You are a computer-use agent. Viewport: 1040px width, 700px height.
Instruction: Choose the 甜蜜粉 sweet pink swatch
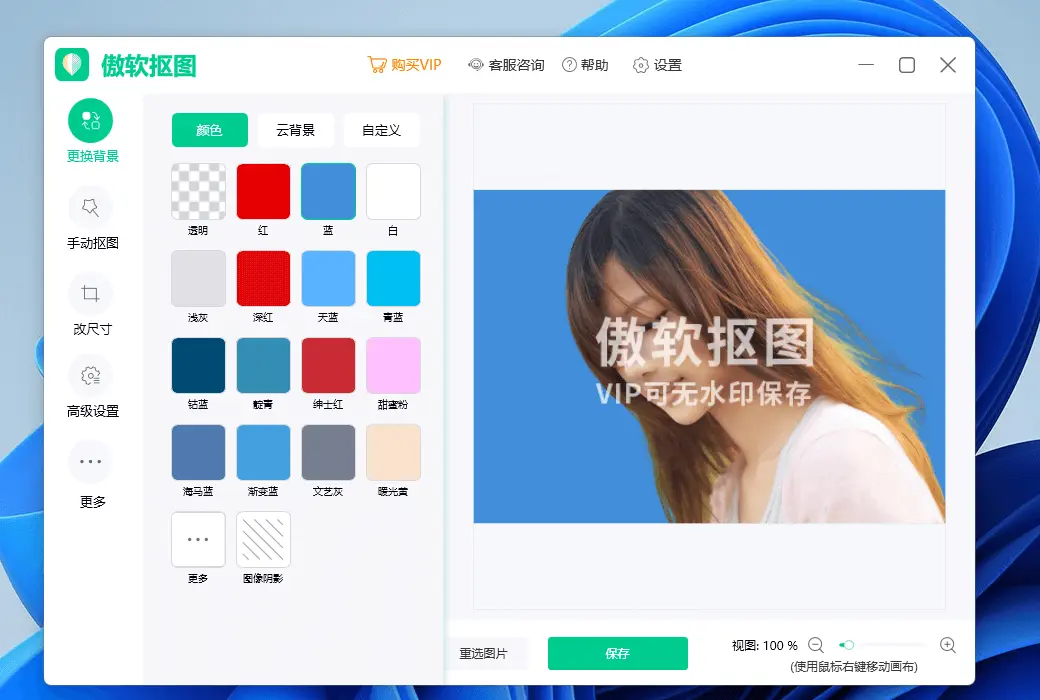[x=393, y=365]
